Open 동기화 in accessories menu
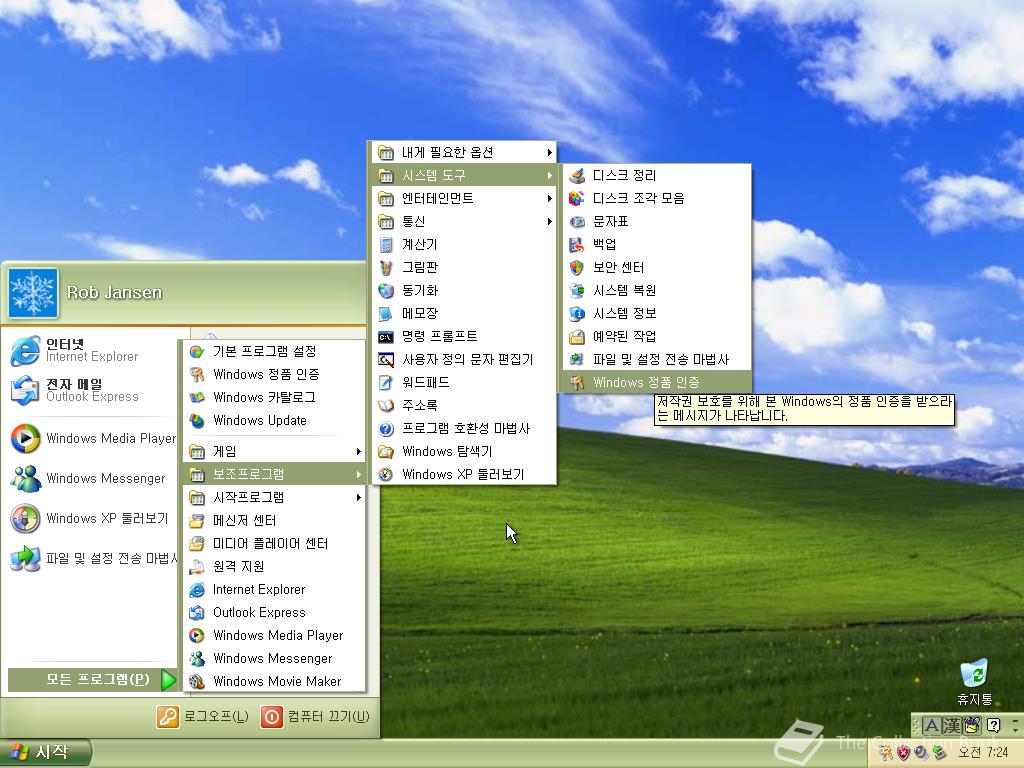 point(464,290)
